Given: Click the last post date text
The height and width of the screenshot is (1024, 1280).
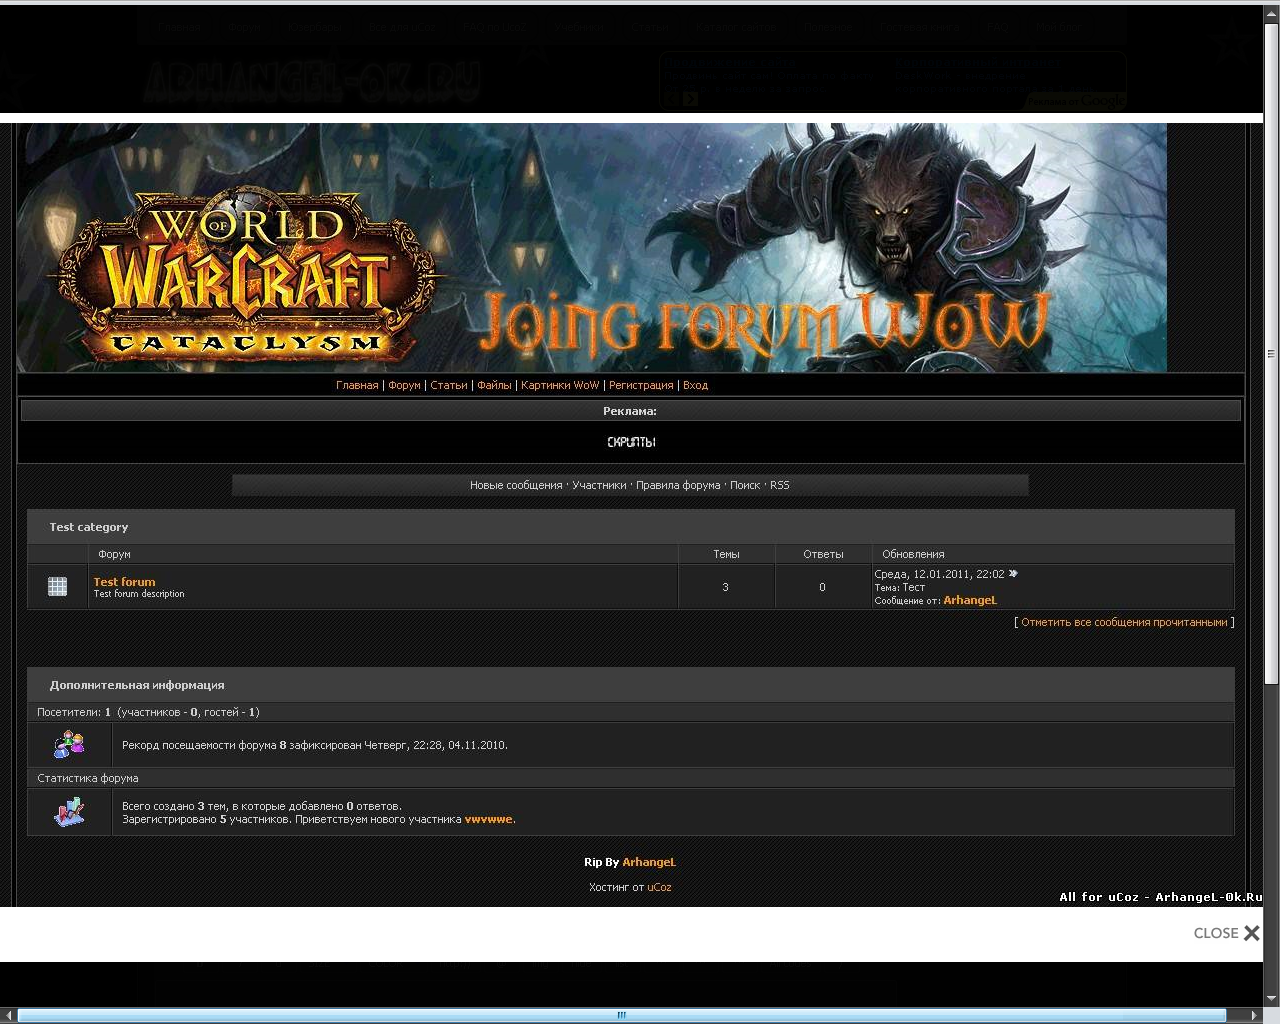Looking at the screenshot, I should coord(939,574).
